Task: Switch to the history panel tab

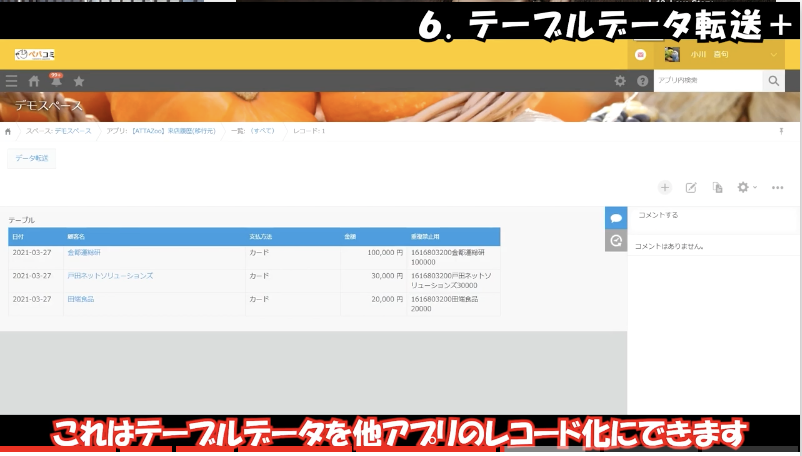Action: tap(616, 241)
